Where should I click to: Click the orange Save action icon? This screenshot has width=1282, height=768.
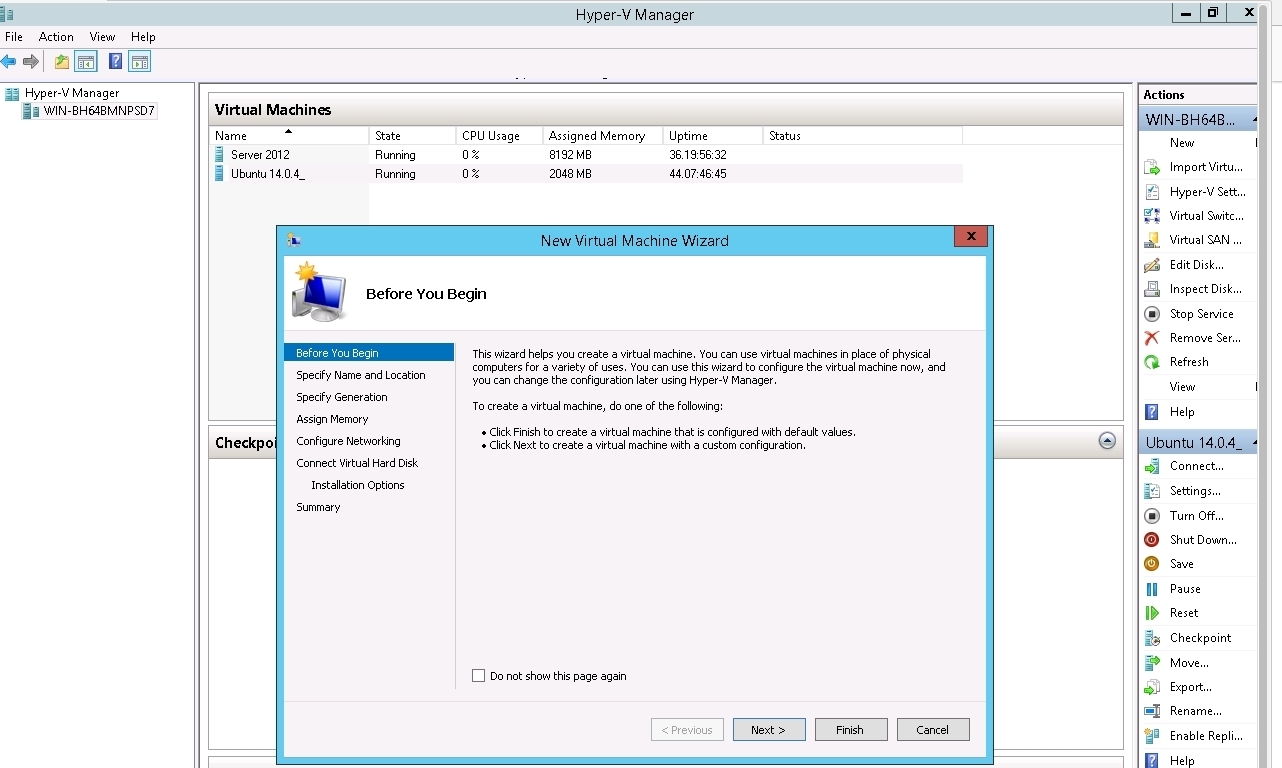pos(1152,564)
